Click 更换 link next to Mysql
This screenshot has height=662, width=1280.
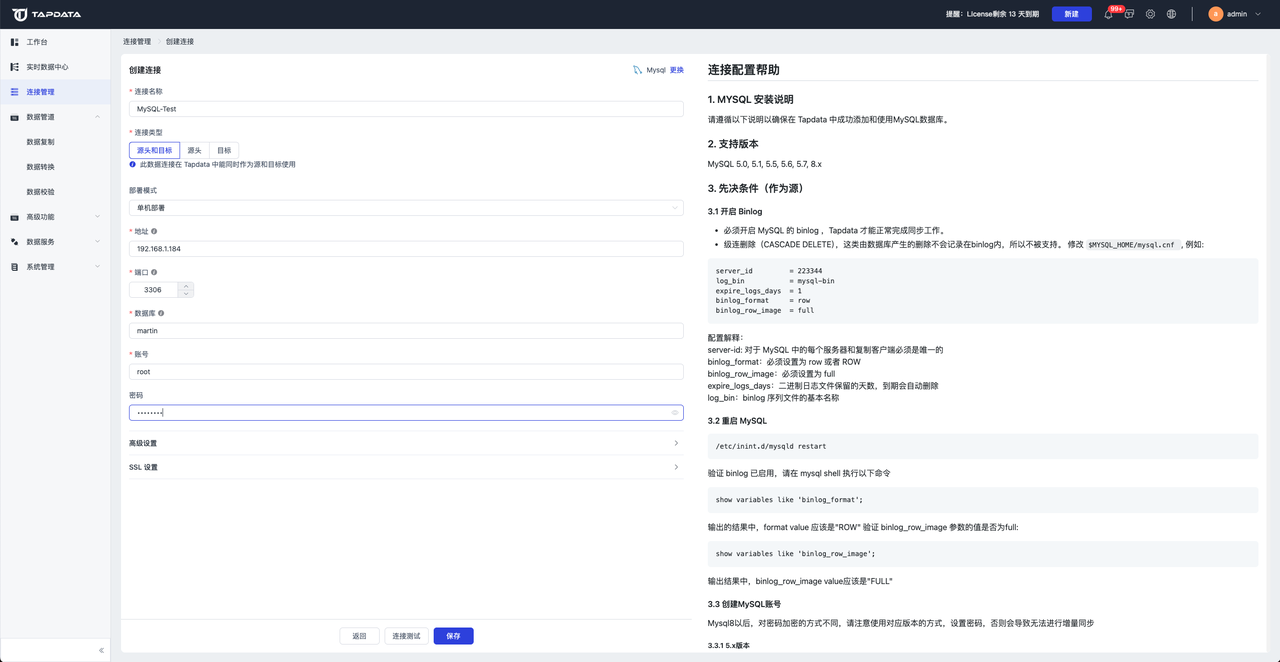[x=677, y=70]
